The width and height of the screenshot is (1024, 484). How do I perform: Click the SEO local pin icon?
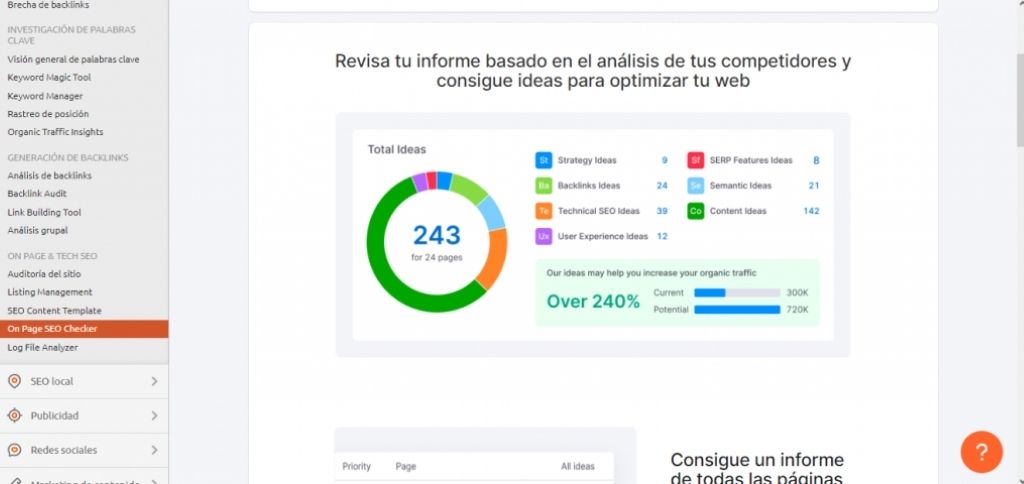(x=14, y=381)
